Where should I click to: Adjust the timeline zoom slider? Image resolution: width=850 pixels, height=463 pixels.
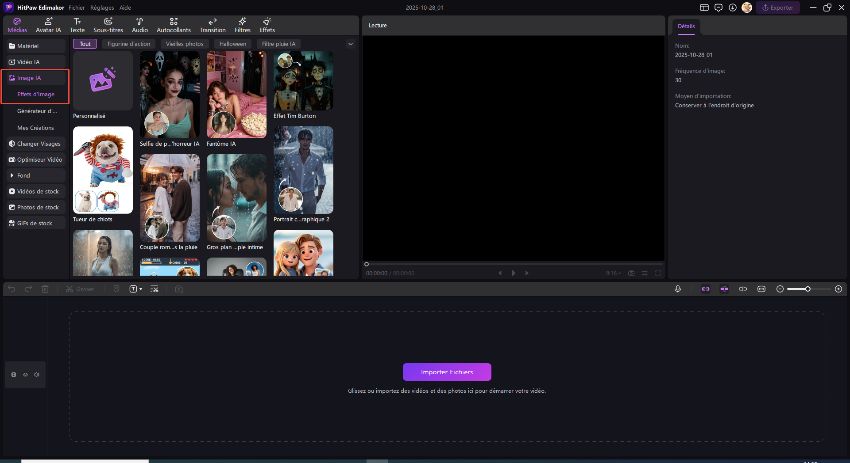pyautogui.click(x=808, y=289)
